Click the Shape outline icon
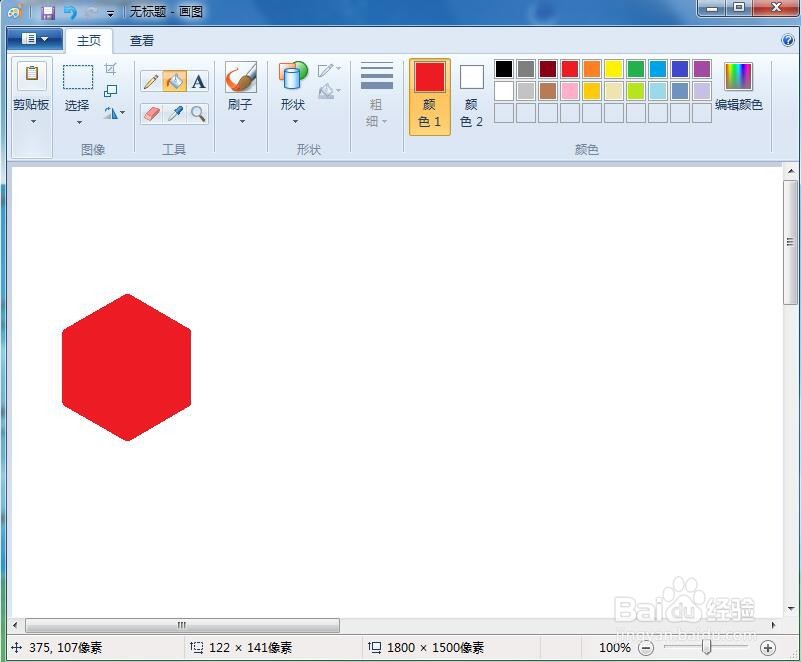 pyautogui.click(x=325, y=70)
